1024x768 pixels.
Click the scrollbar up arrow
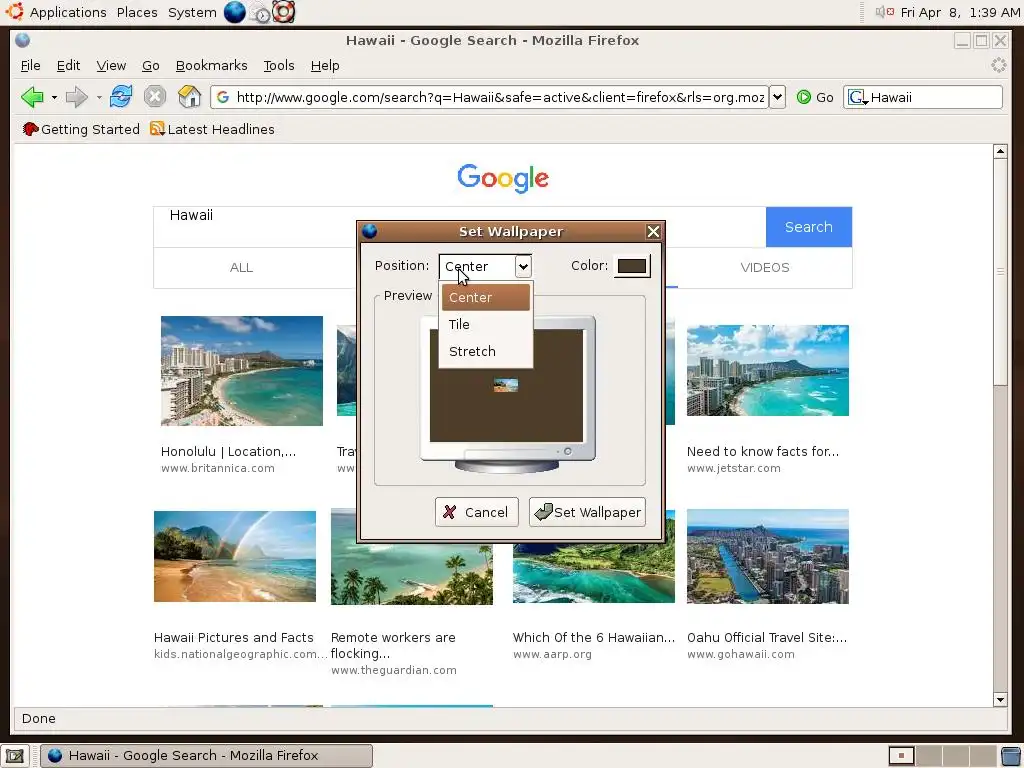click(x=1000, y=152)
